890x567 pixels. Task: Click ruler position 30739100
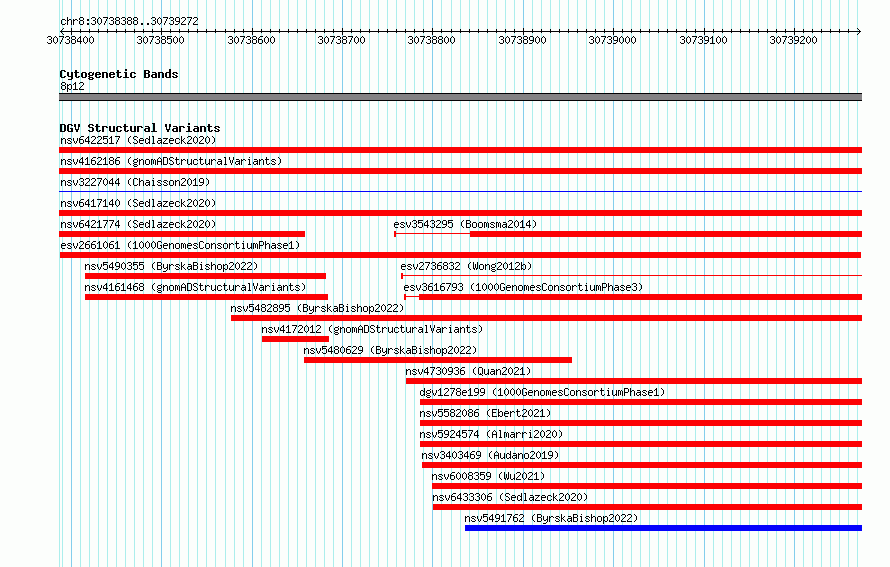coord(703,40)
